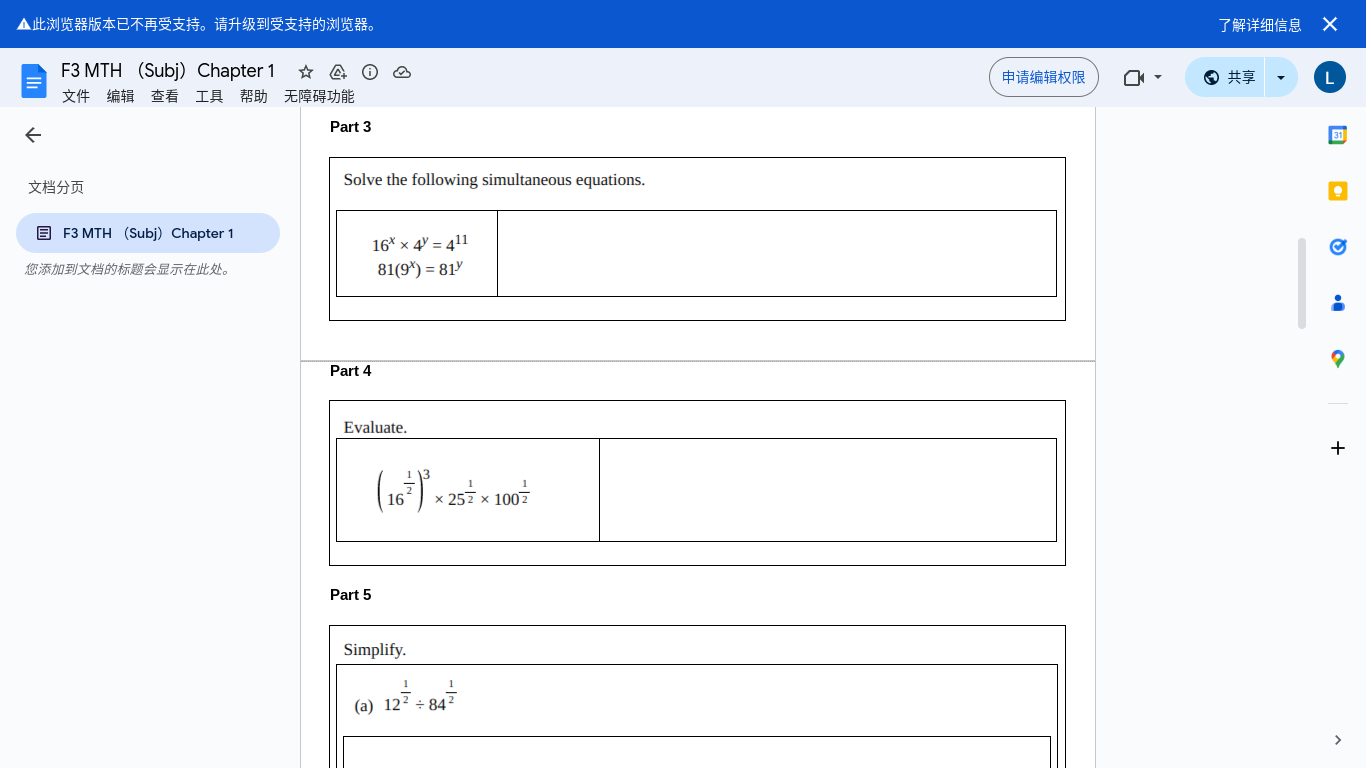1366x768 pixels.
Task: Expand the share options dropdown arrow
Action: point(1281,77)
